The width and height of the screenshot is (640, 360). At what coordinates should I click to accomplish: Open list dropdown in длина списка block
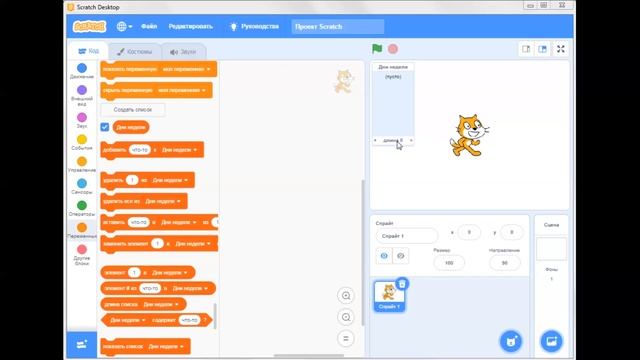(x=161, y=304)
